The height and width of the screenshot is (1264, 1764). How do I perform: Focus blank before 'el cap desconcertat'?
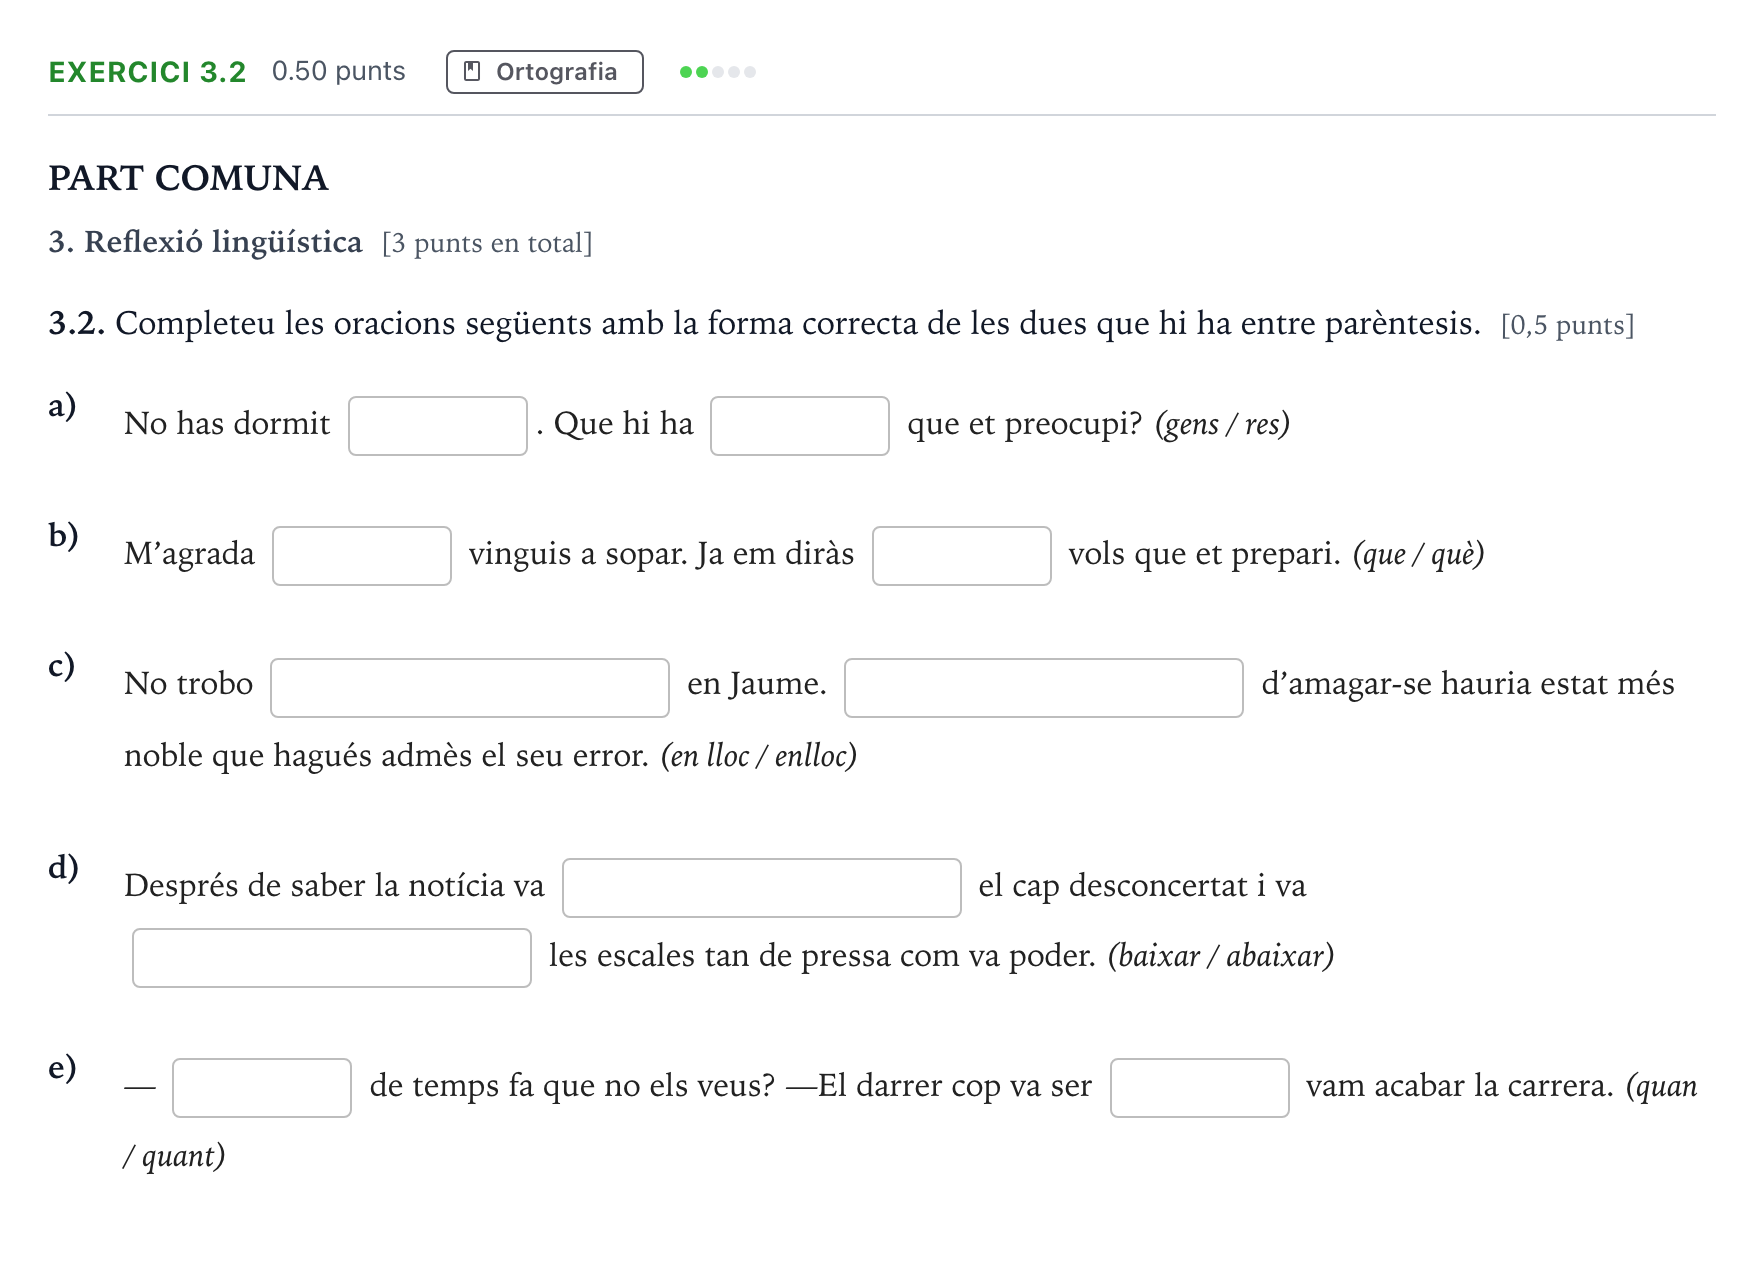coord(762,888)
